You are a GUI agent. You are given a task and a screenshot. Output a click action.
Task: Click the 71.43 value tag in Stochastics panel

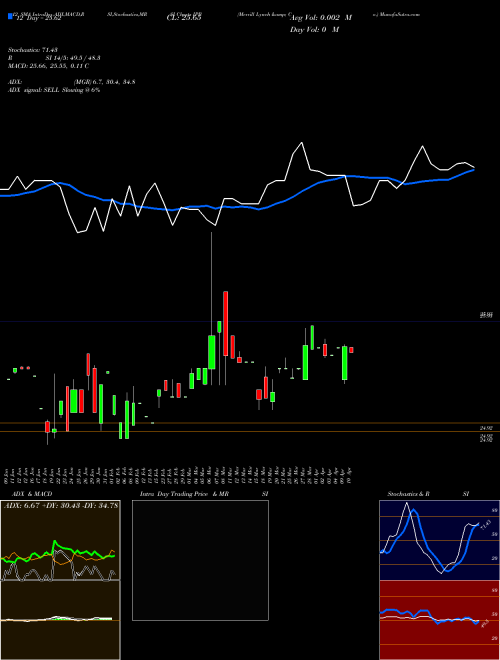point(486,525)
